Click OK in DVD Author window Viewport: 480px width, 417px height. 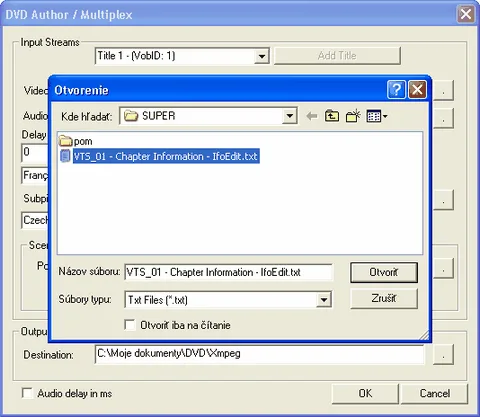(365, 393)
